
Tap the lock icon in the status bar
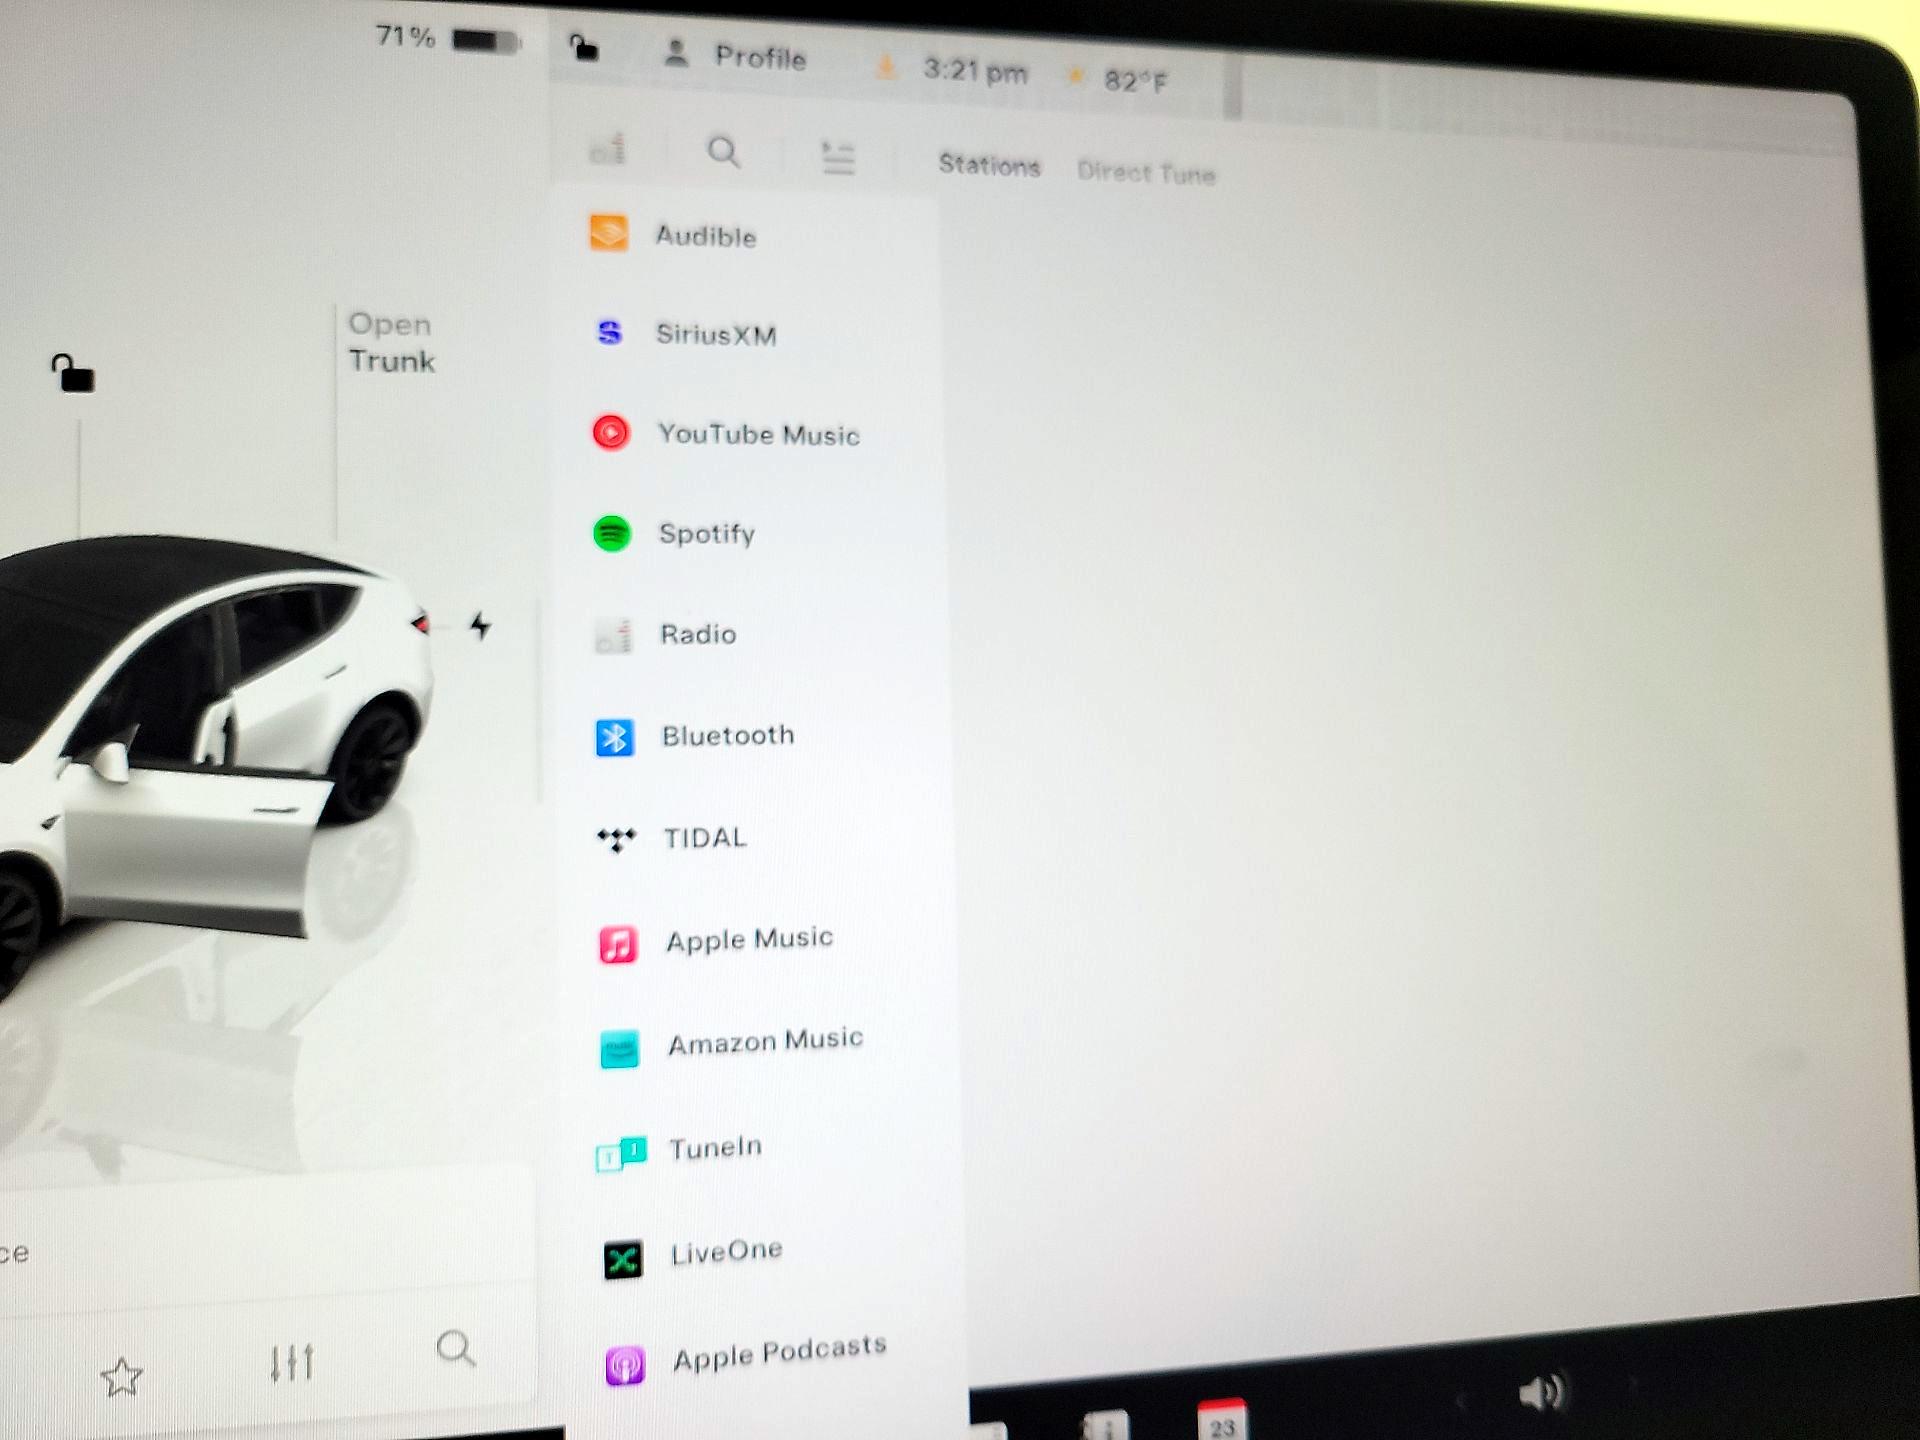[x=583, y=47]
